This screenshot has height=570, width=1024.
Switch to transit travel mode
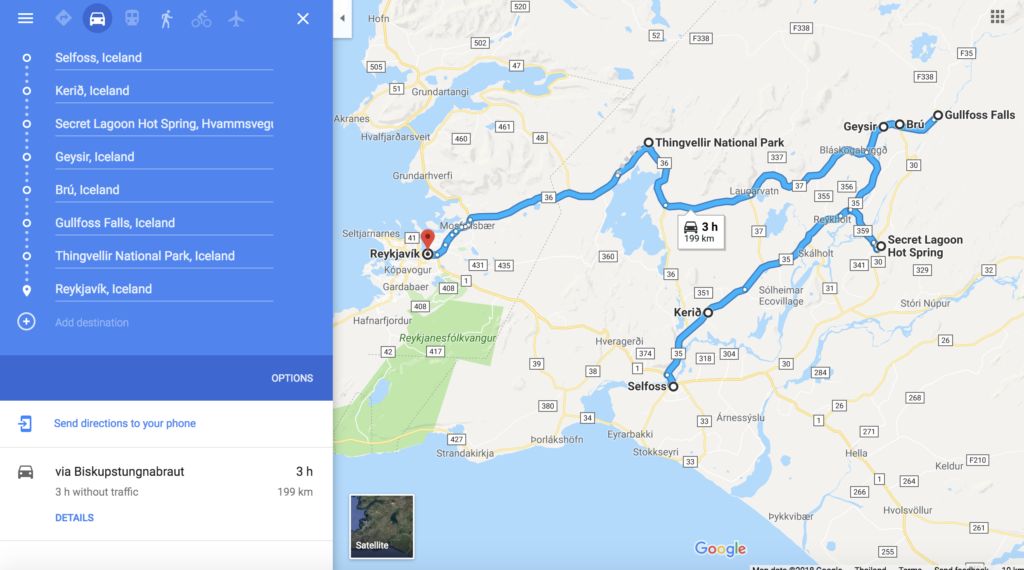tap(132, 18)
